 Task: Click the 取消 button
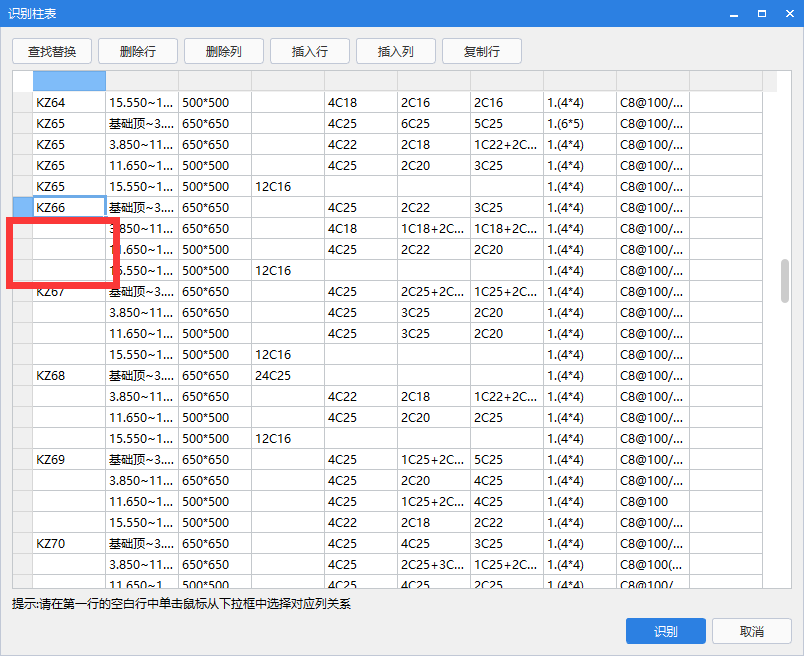tap(752, 631)
